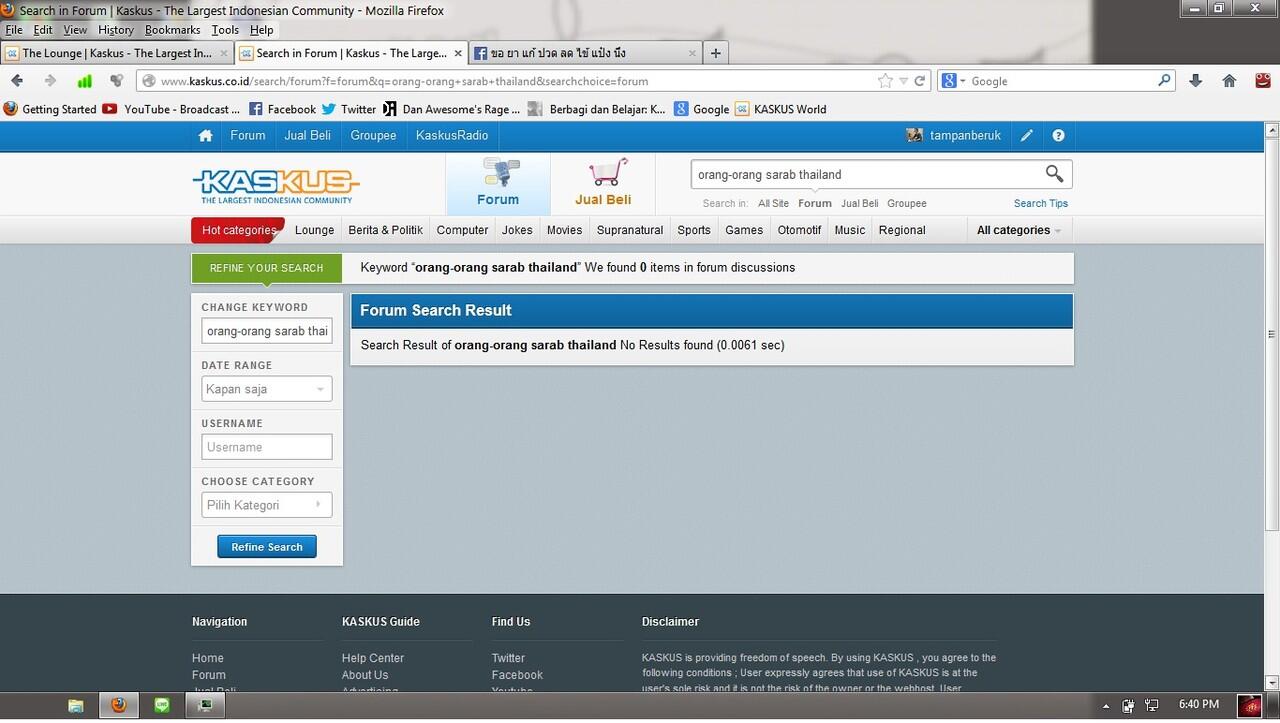Screen dimensions: 1280x723
Task: Close the Search in Forum tab
Action: click(458, 53)
